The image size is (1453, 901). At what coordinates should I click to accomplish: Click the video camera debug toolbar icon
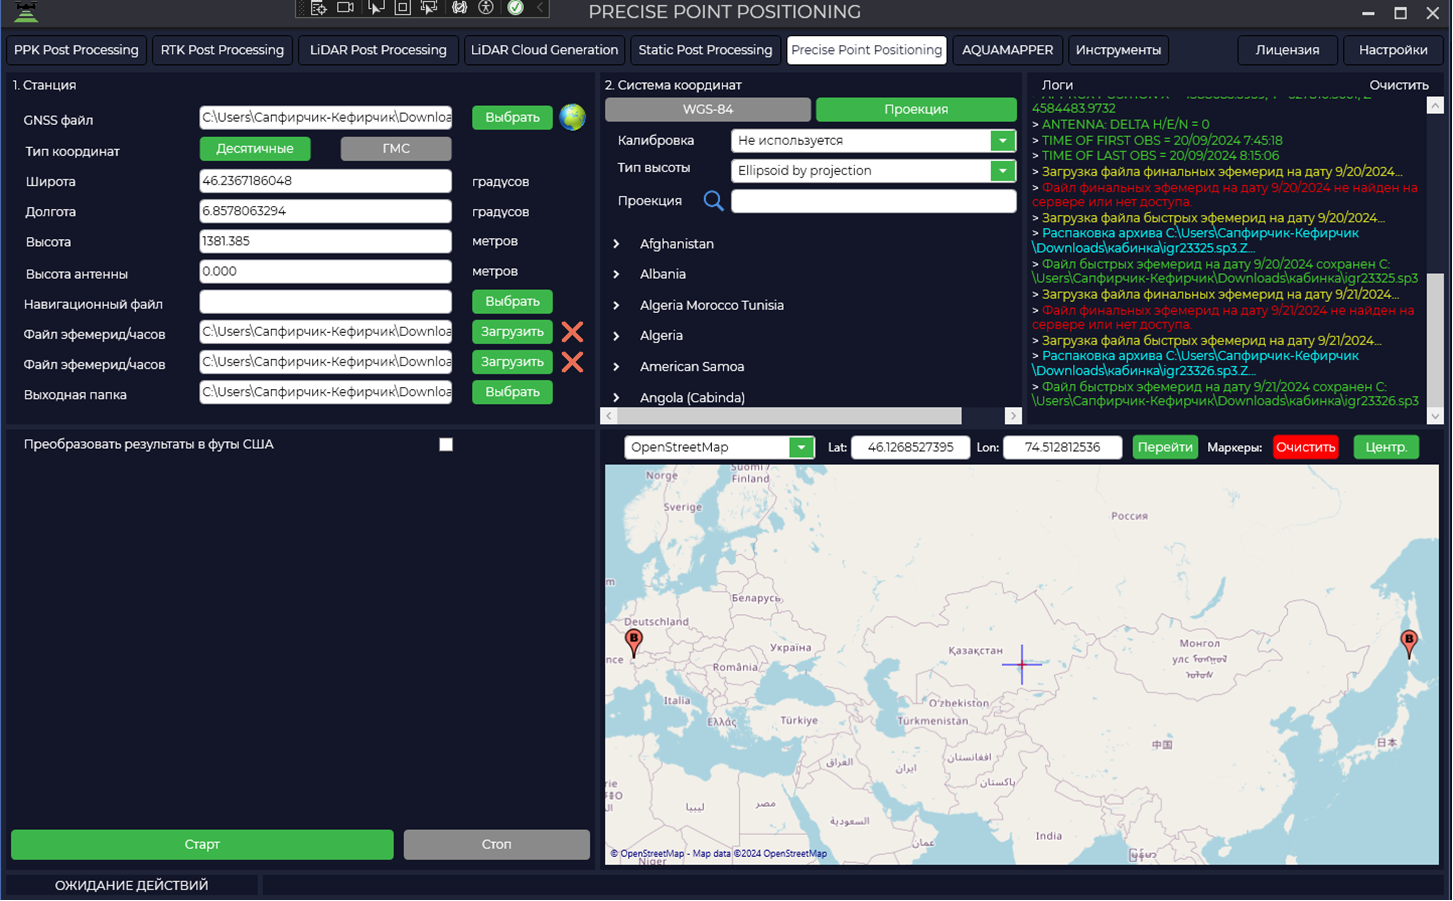click(345, 7)
